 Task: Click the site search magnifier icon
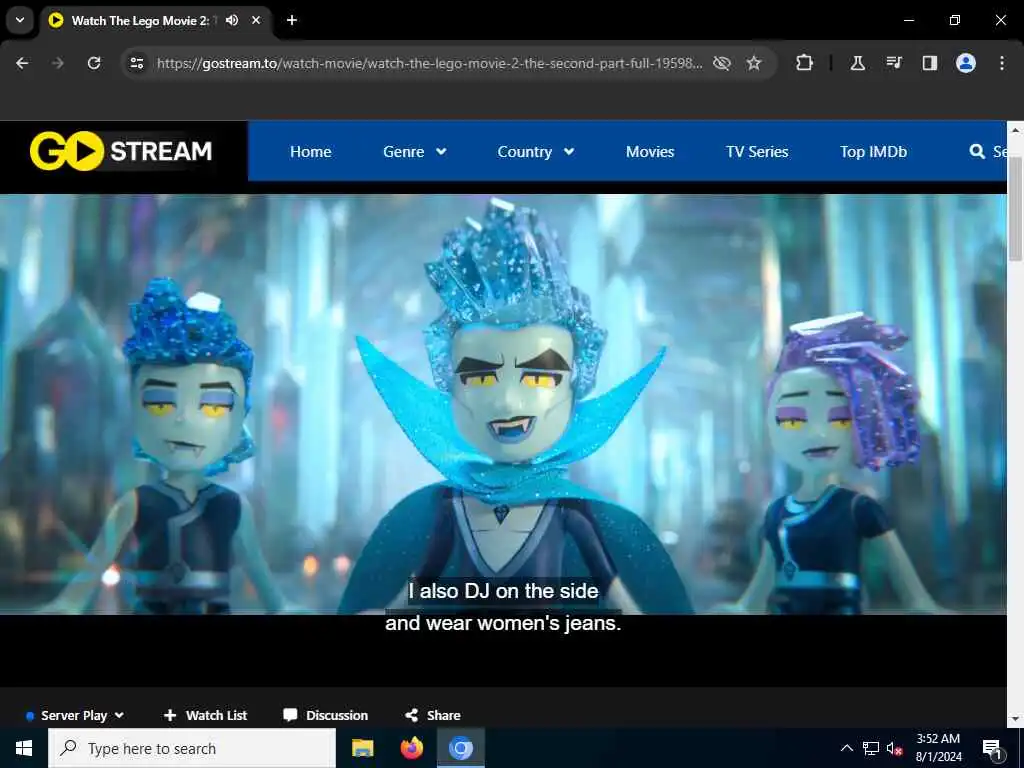click(977, 152)
